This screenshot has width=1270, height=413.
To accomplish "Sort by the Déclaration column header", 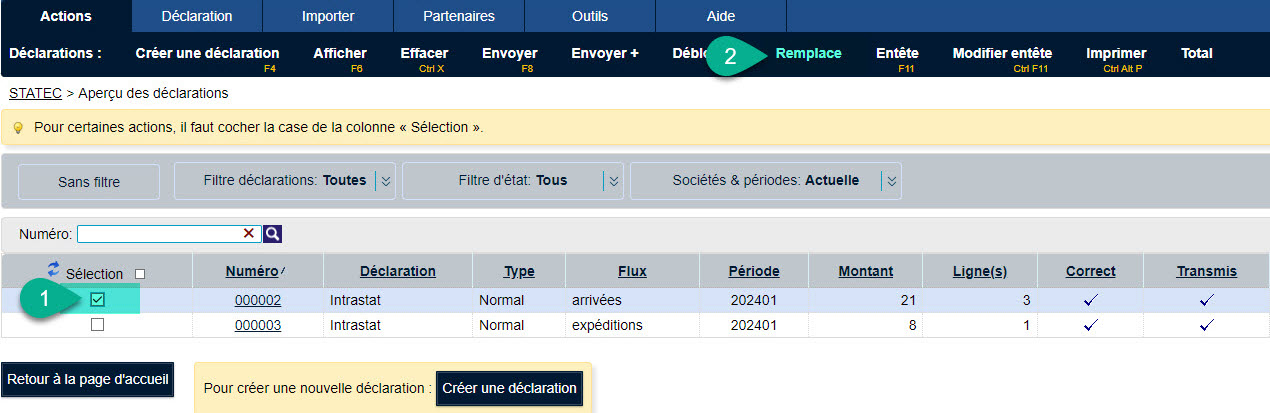I will [398, 271].
